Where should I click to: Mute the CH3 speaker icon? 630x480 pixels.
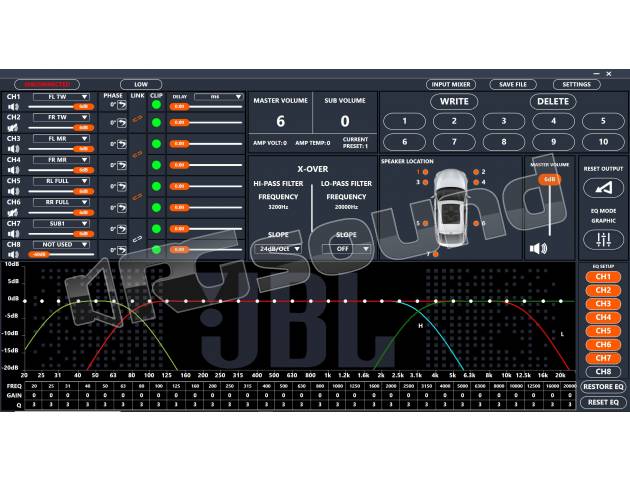click(x=13, y=149)
